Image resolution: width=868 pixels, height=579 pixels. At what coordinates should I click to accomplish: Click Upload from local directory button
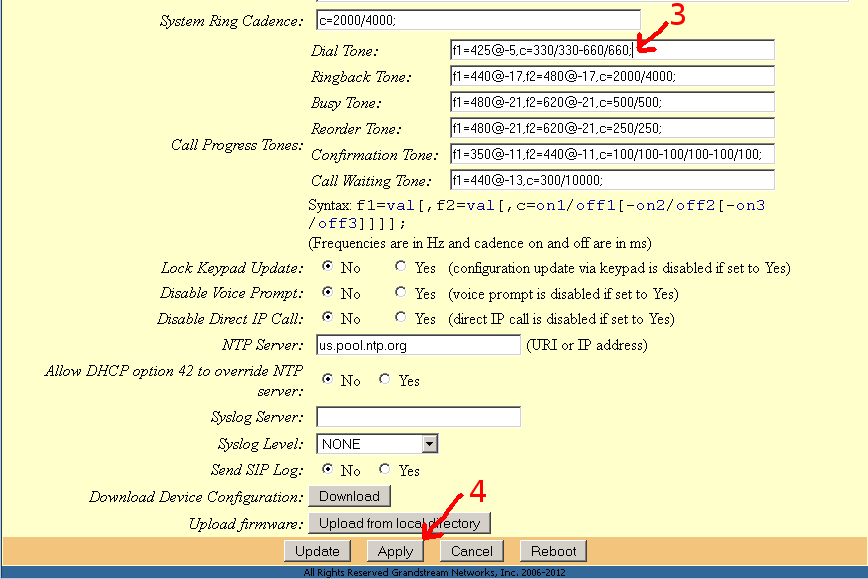(399, 523)
